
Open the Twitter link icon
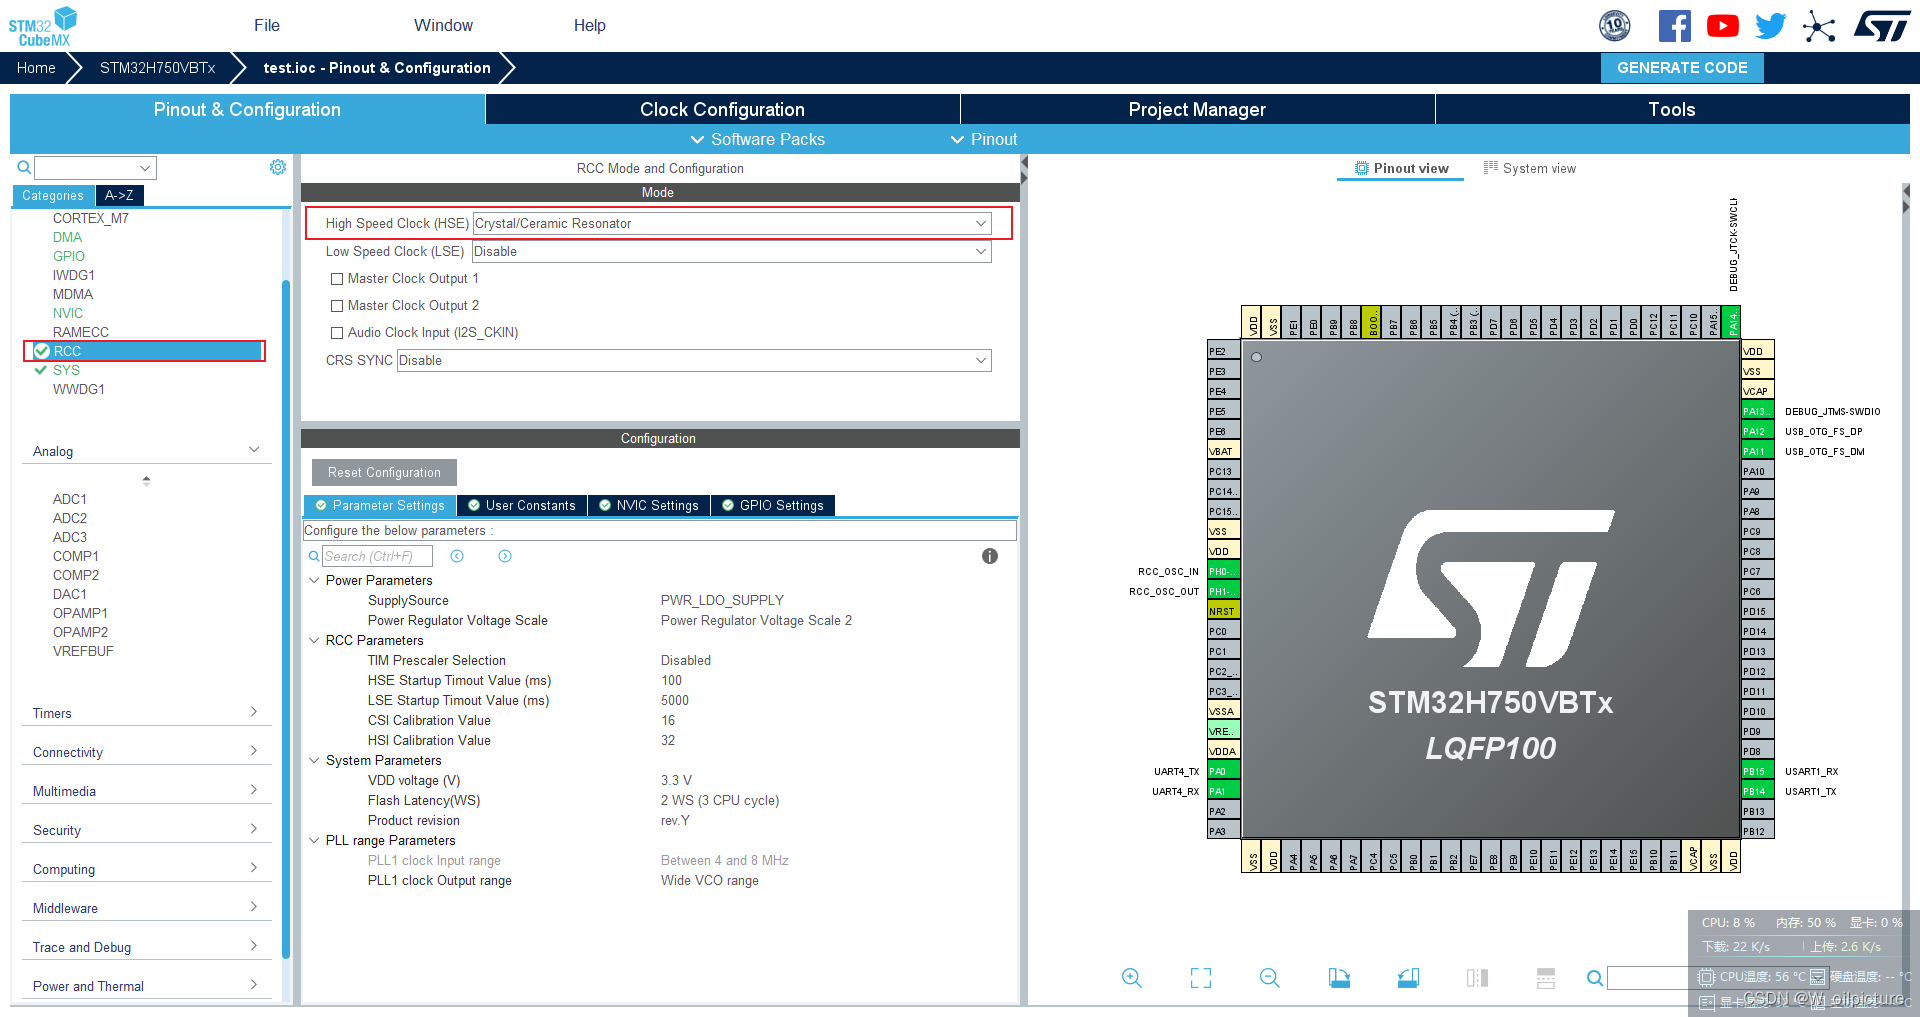point(1770,26)
